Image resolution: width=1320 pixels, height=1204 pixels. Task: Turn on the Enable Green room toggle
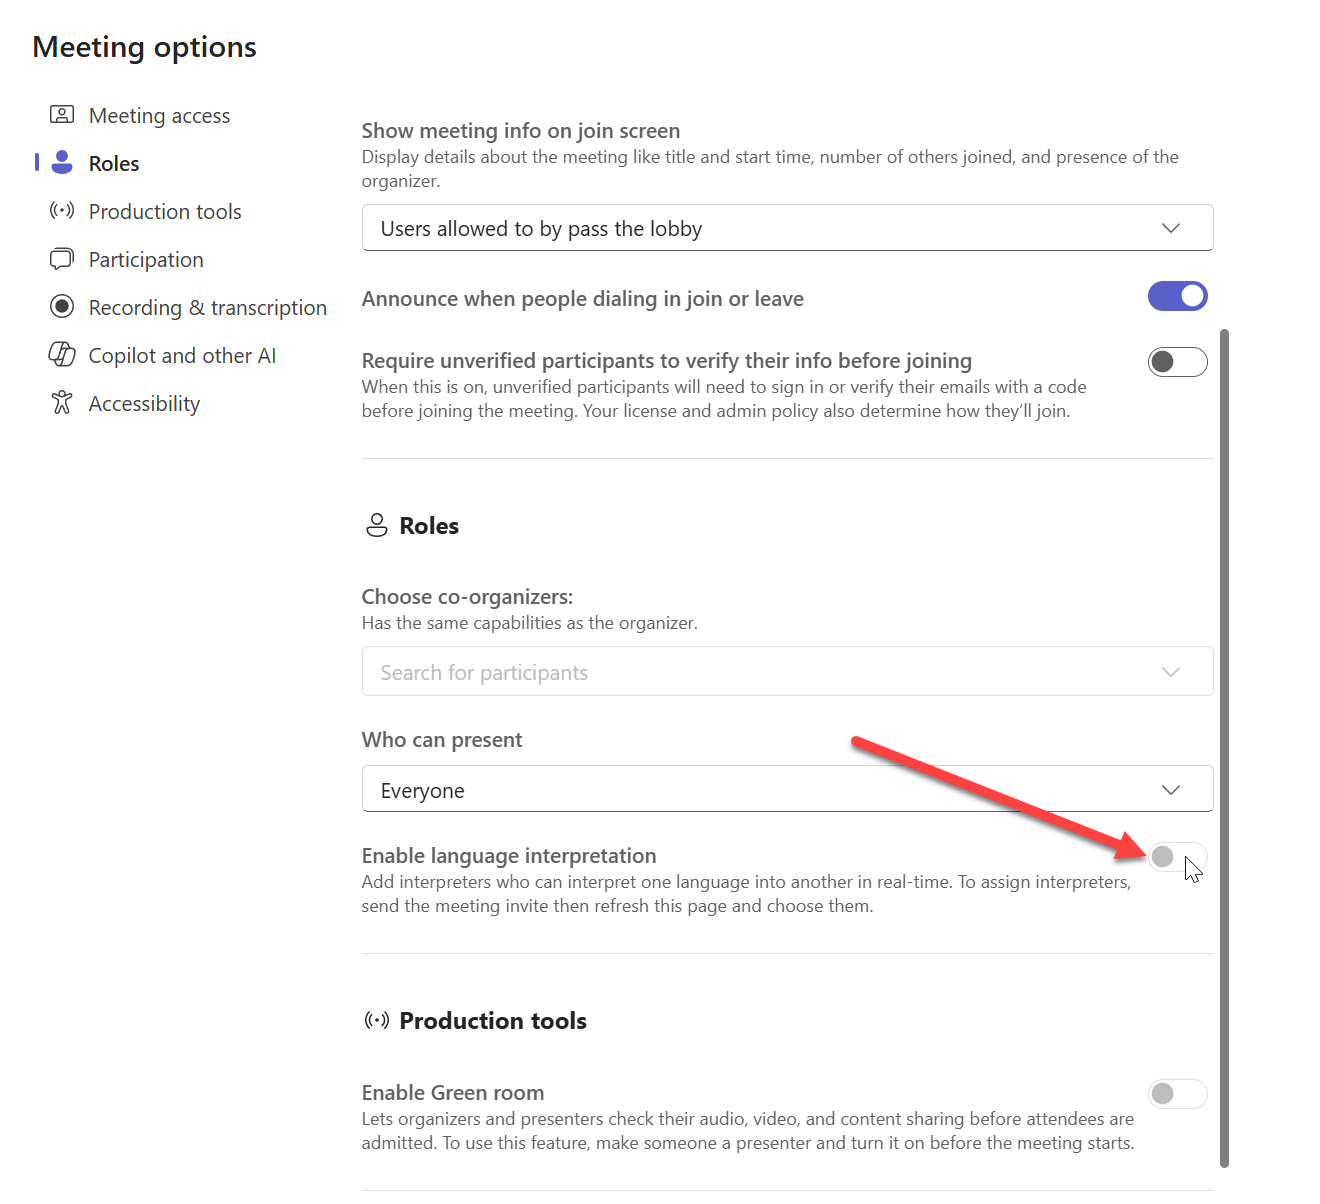pos(1177,1094)
